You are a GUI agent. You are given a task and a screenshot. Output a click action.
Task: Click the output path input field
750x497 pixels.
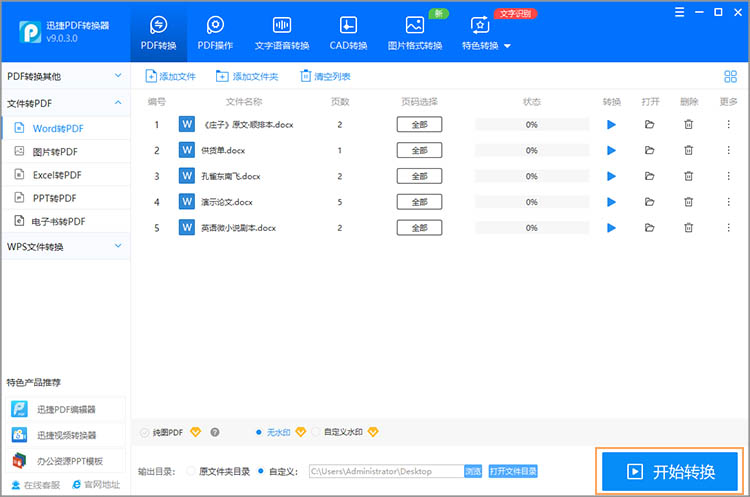[x=384, y=471]
